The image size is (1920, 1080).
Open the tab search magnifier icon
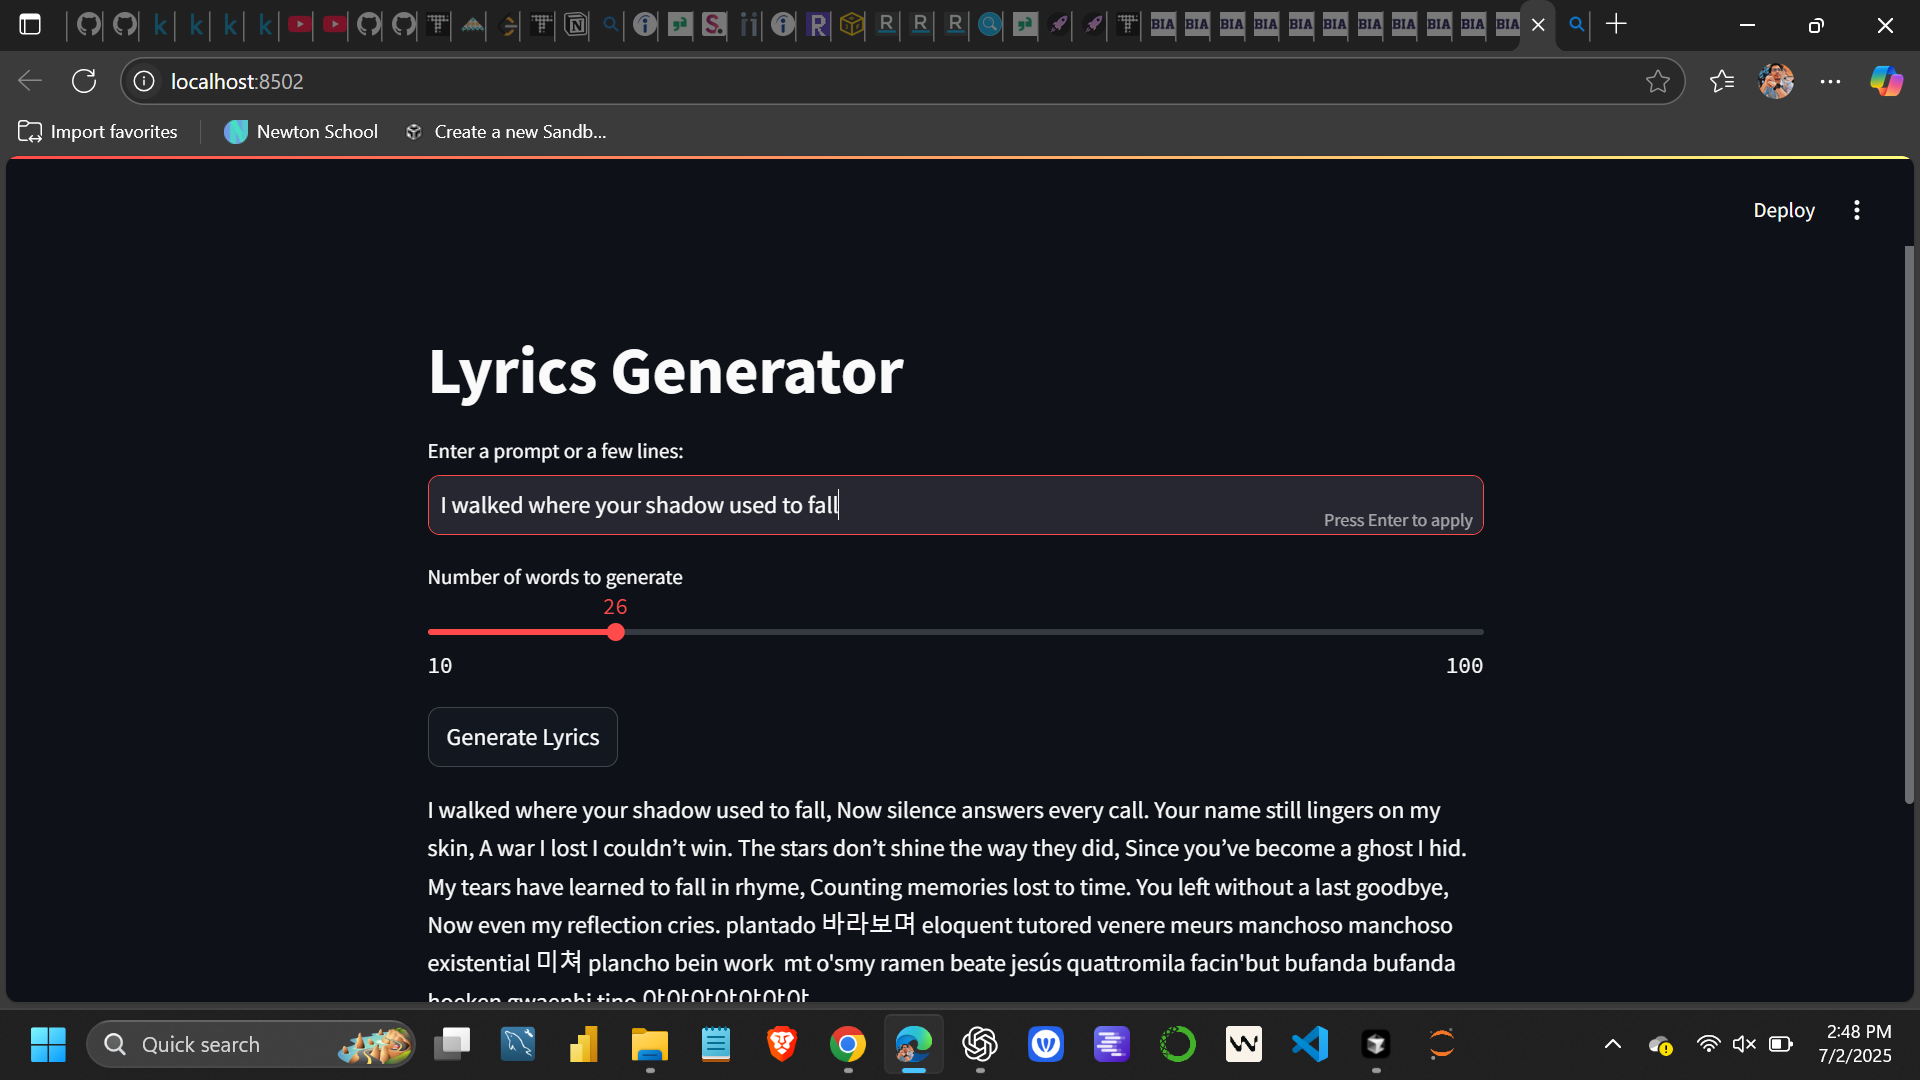coord(1575,24)
